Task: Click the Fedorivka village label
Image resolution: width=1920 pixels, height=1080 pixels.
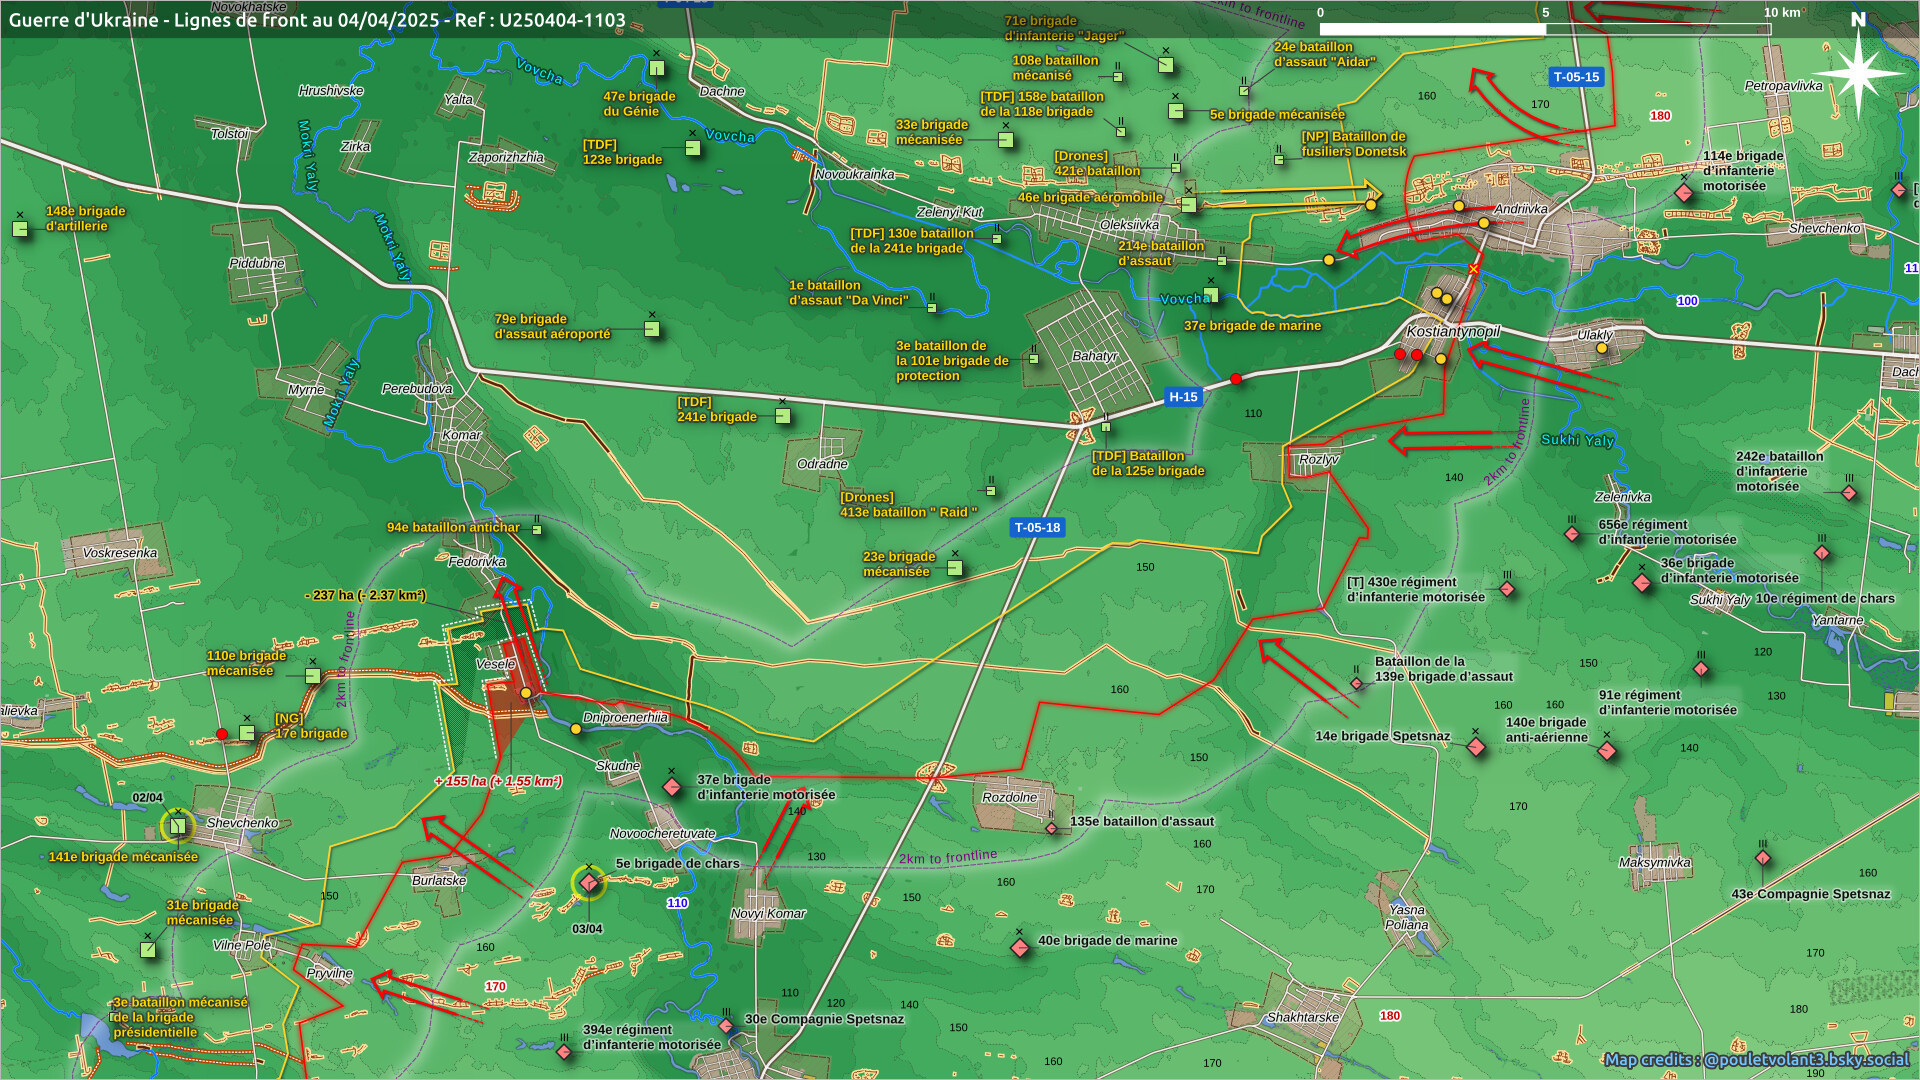Action: (477, 562)
